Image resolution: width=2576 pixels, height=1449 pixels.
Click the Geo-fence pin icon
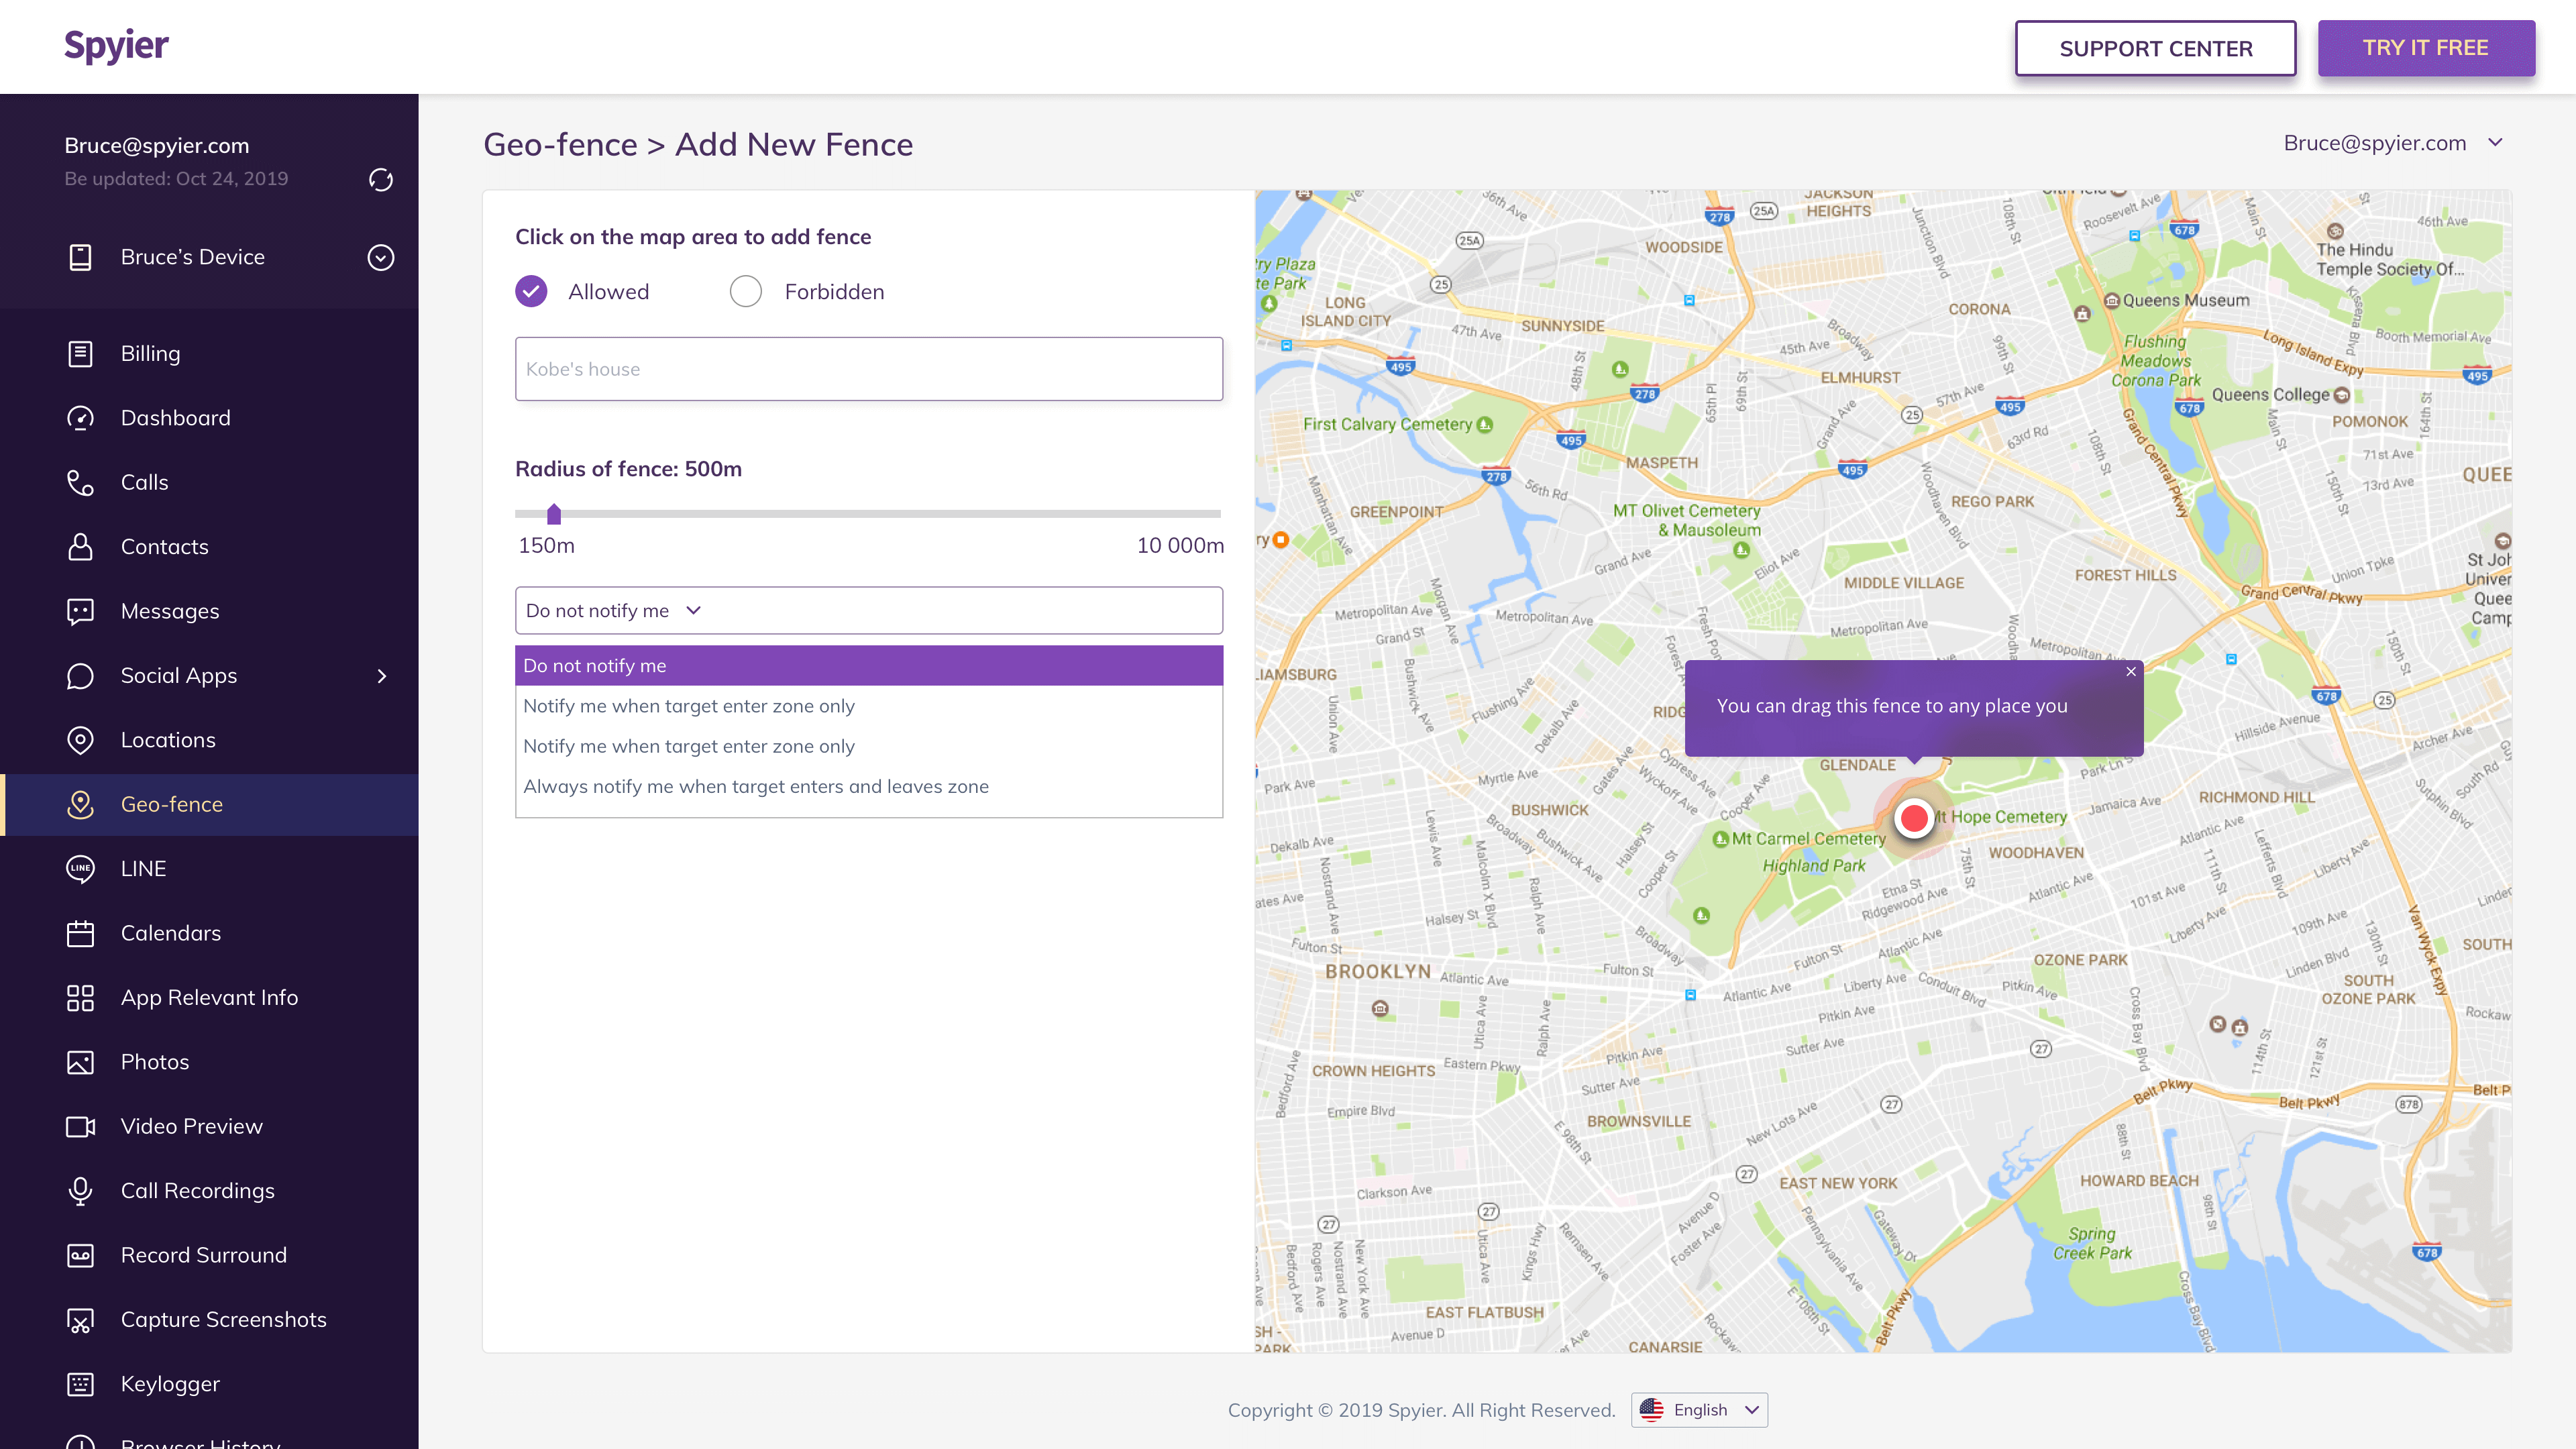tap(80, 804)
